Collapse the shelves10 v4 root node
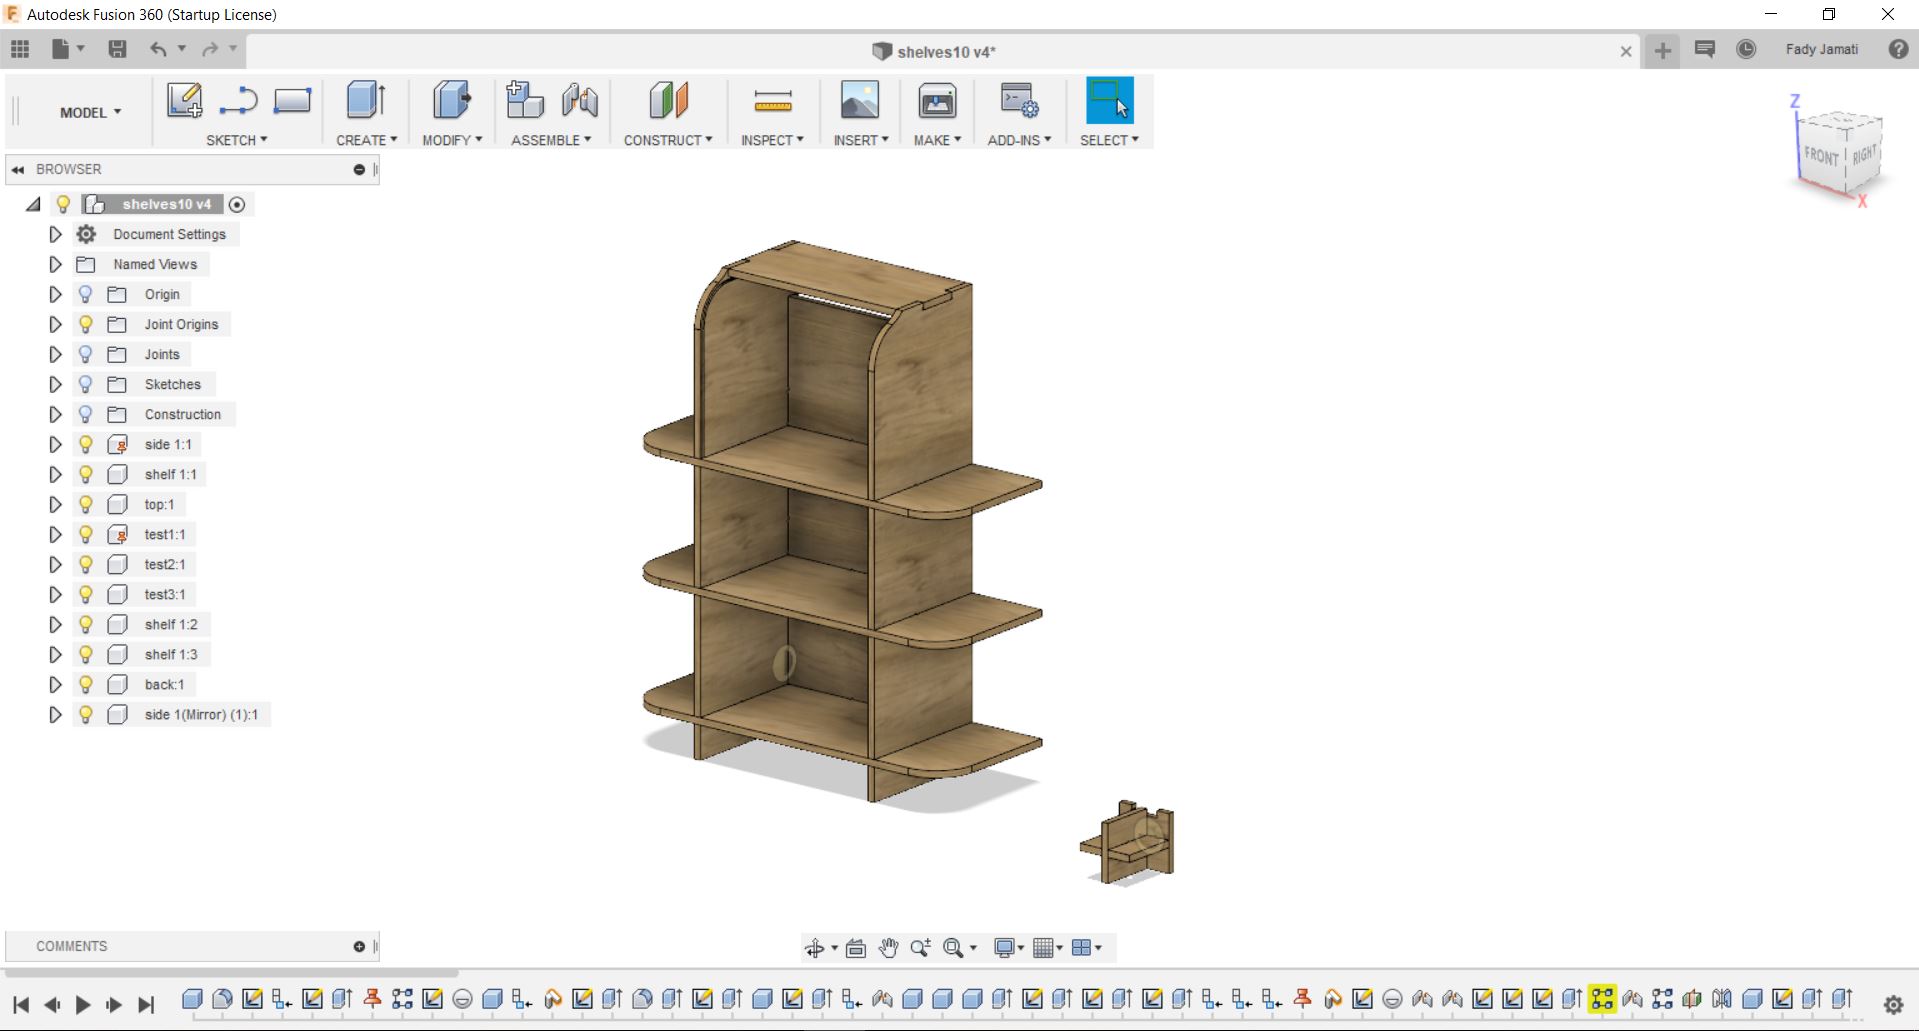The height and width of the screenshot is (1031, 1919). tap(33, 204)
